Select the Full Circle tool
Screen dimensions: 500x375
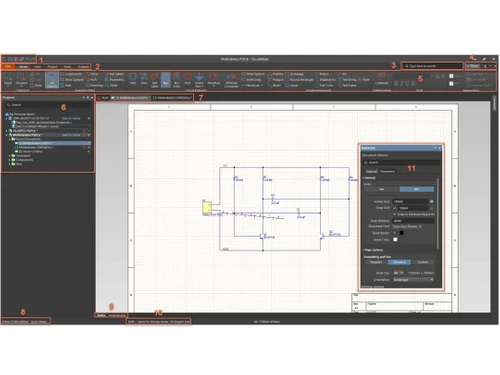[x=324, y=85]
